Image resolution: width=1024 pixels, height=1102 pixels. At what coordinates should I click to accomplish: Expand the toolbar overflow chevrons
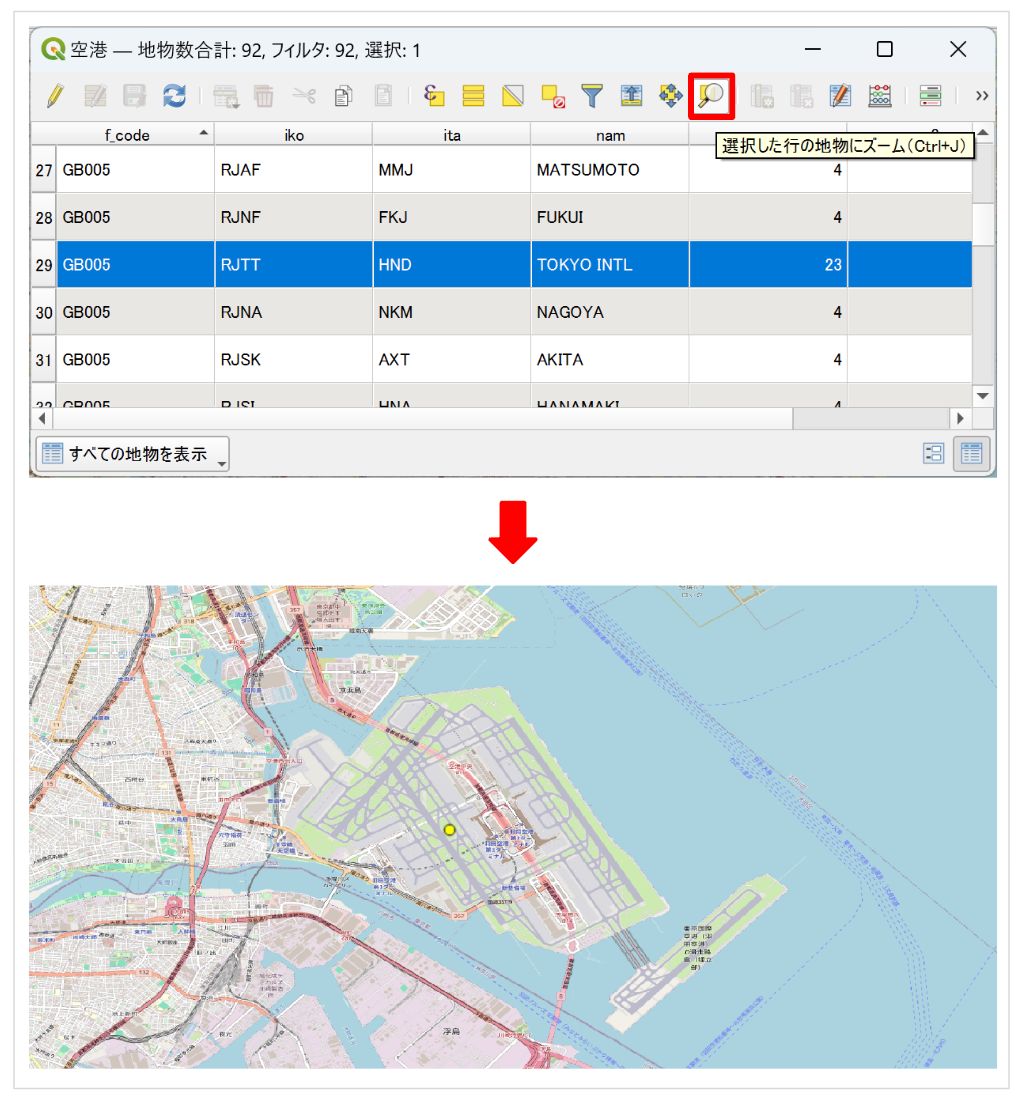point(982,96)
